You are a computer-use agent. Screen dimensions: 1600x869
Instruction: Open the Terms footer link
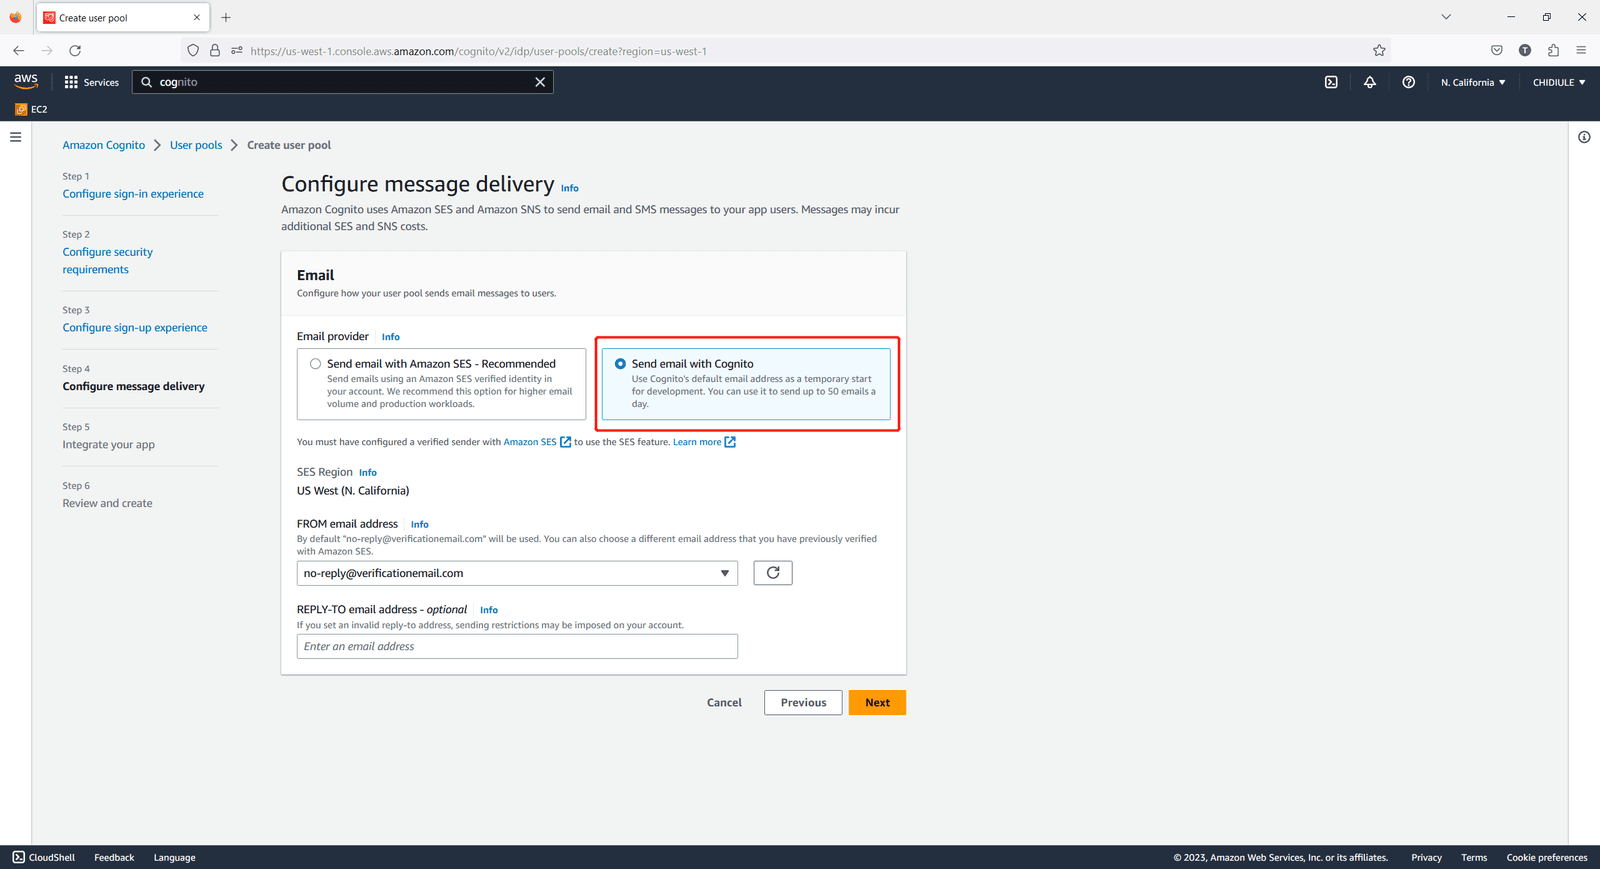1474,857
